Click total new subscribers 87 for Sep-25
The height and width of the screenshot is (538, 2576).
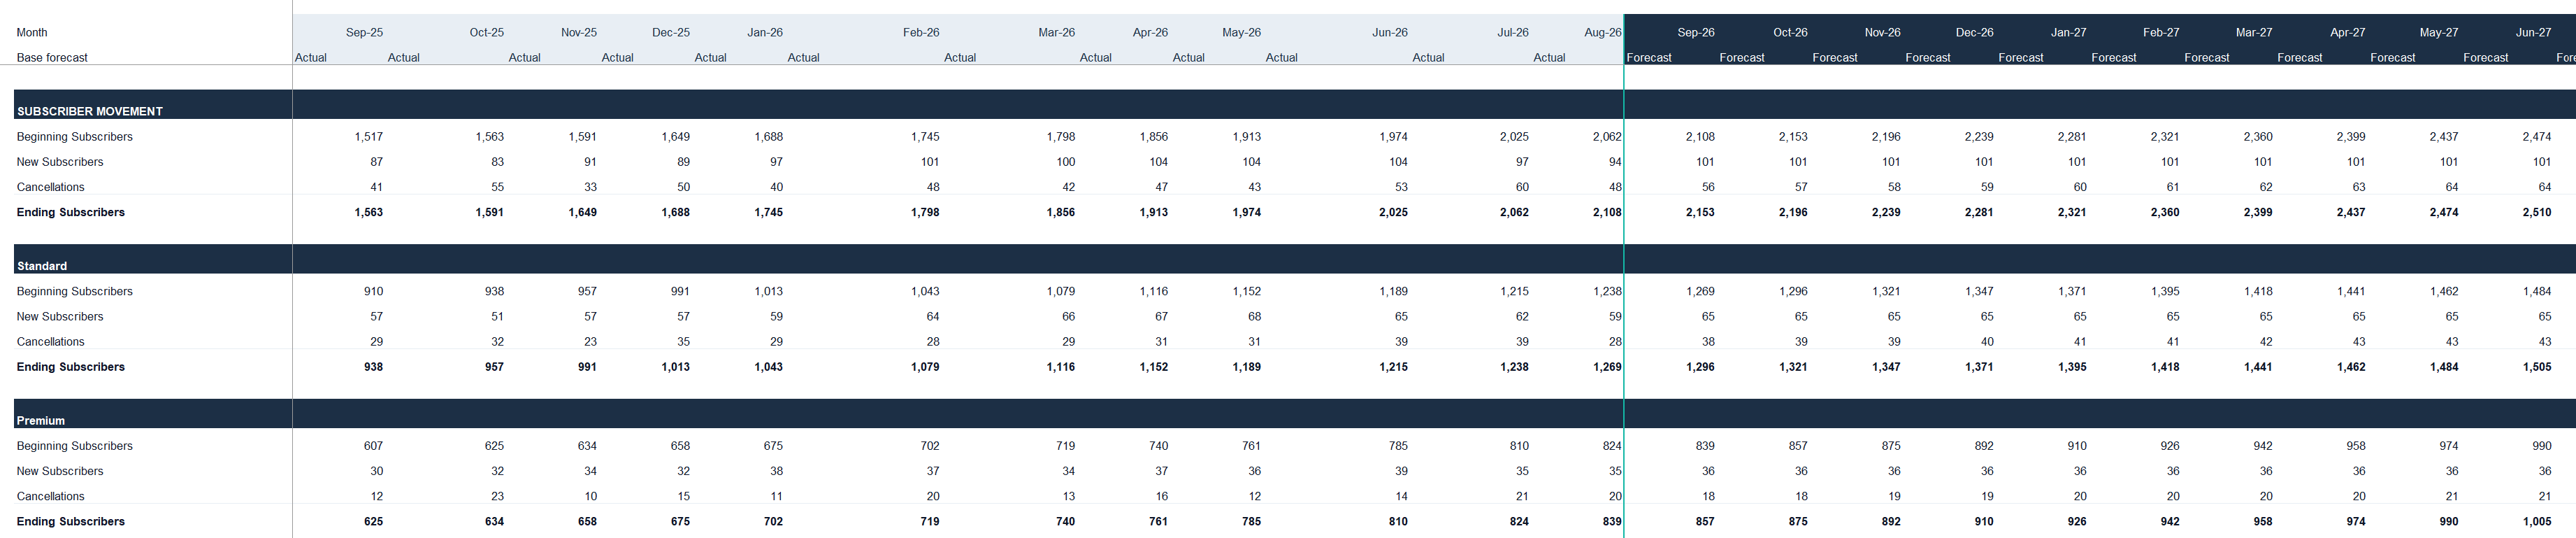click(376, 162)
